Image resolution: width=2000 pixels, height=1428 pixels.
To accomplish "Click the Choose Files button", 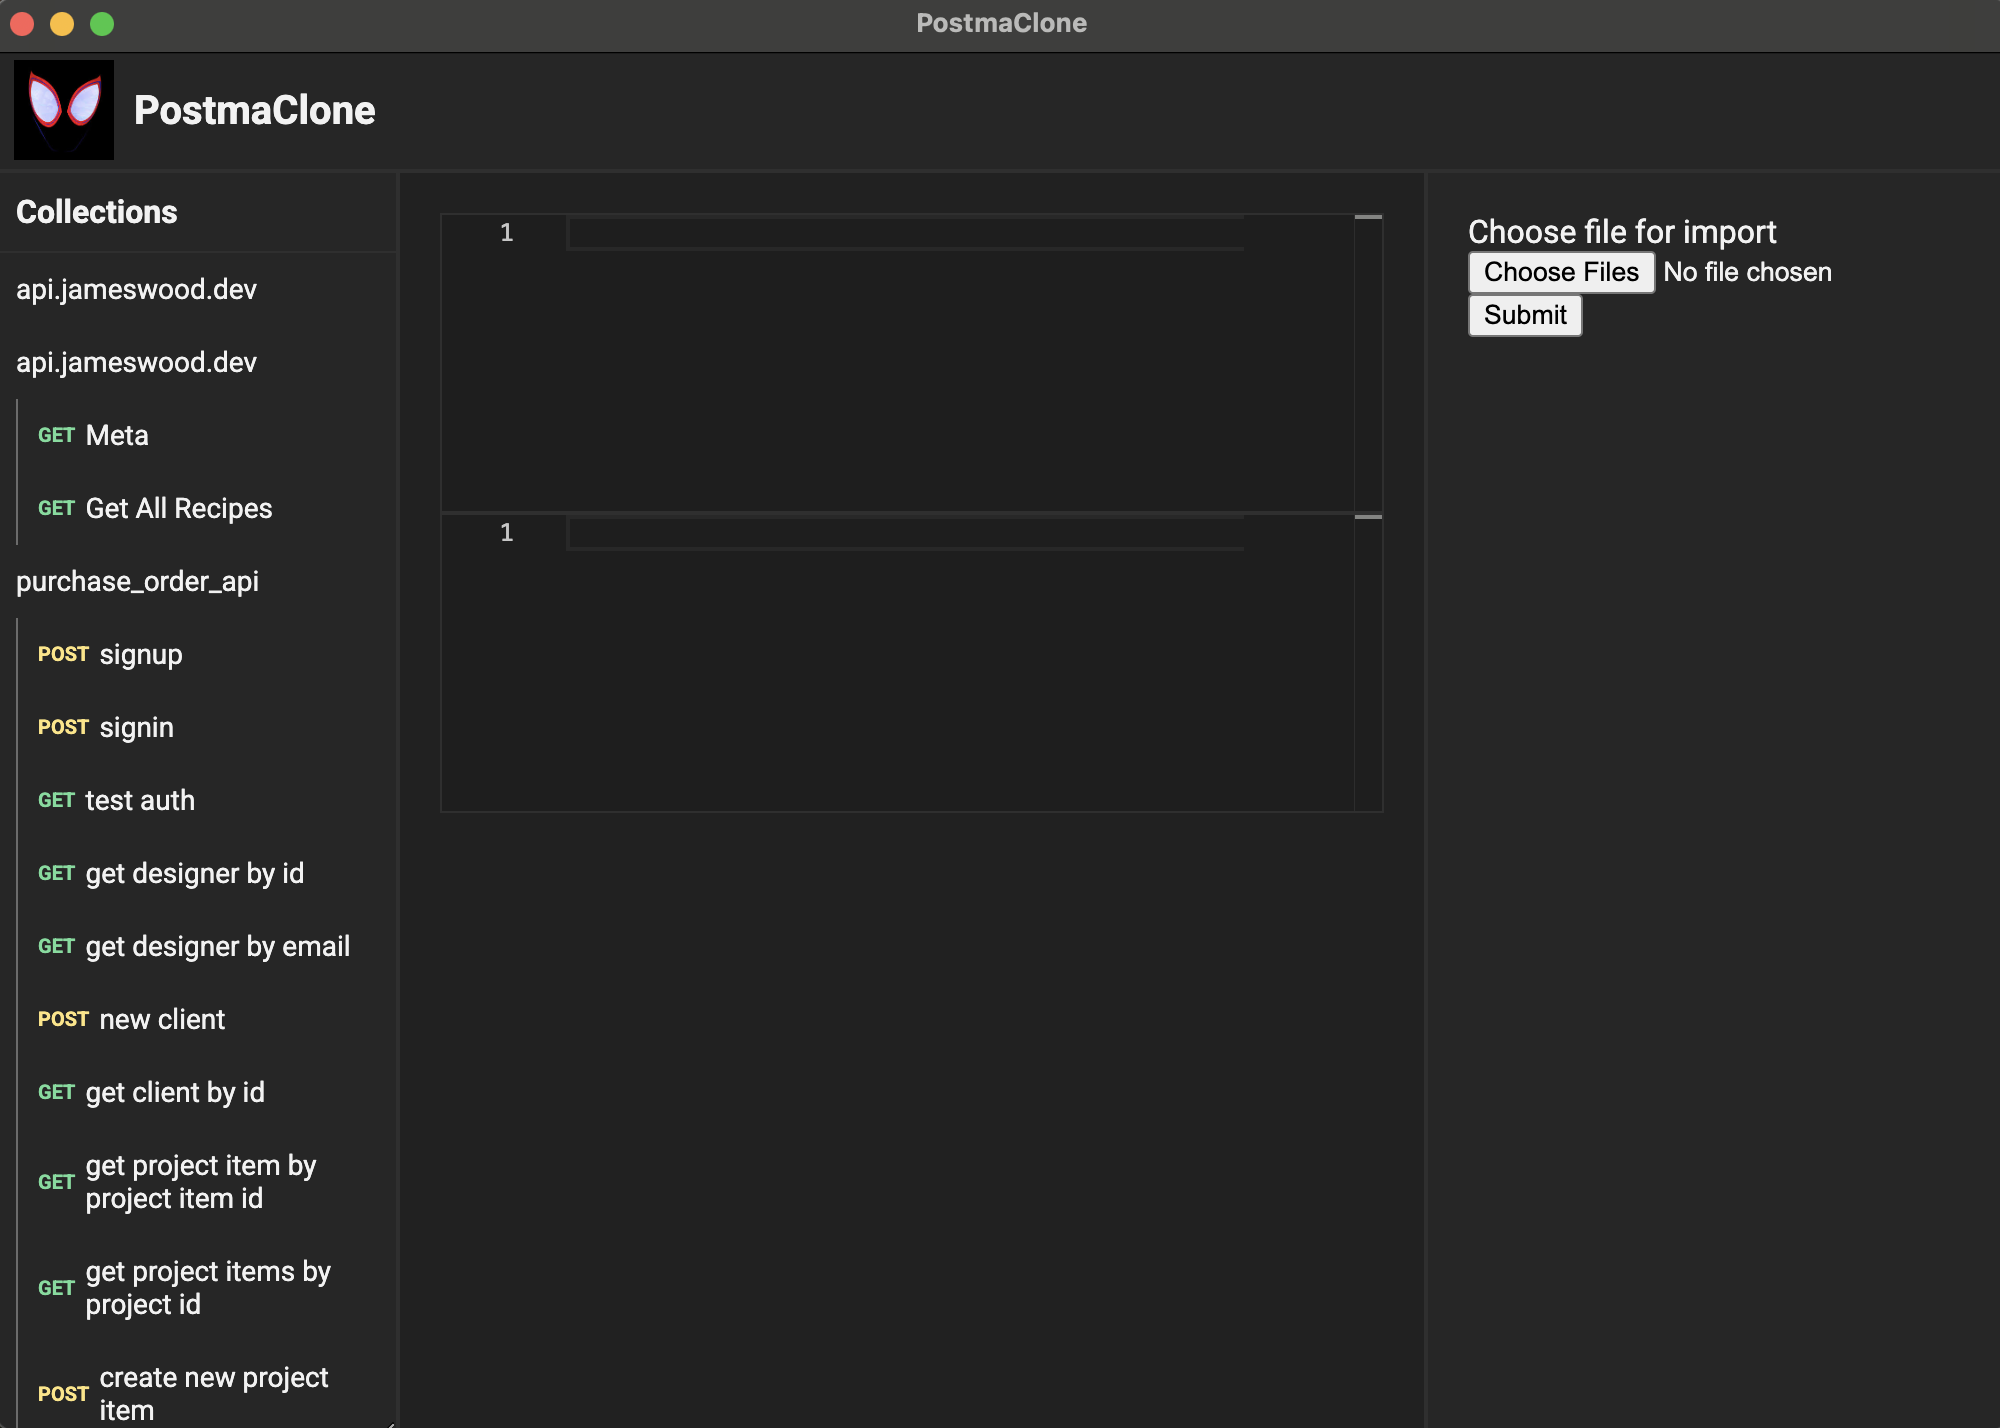I will 1560,272.
